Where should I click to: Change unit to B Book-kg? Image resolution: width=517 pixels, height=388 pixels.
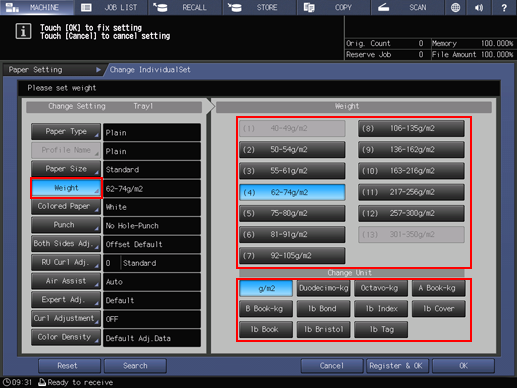tap(266, 309)
